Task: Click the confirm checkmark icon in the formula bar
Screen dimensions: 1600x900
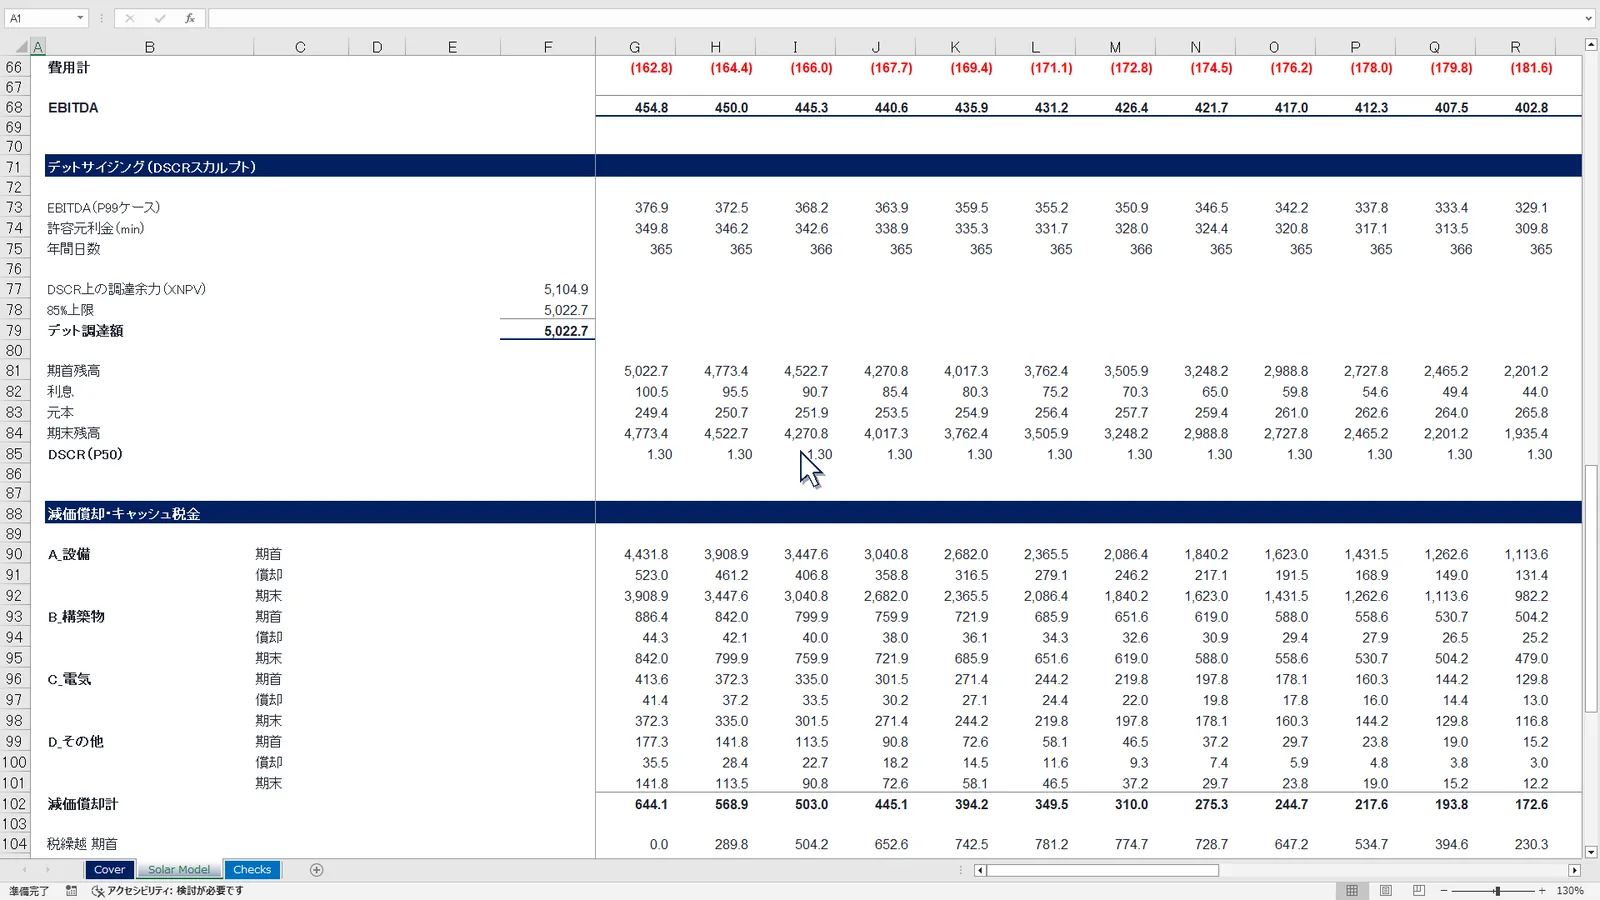Action: (159, 18)
